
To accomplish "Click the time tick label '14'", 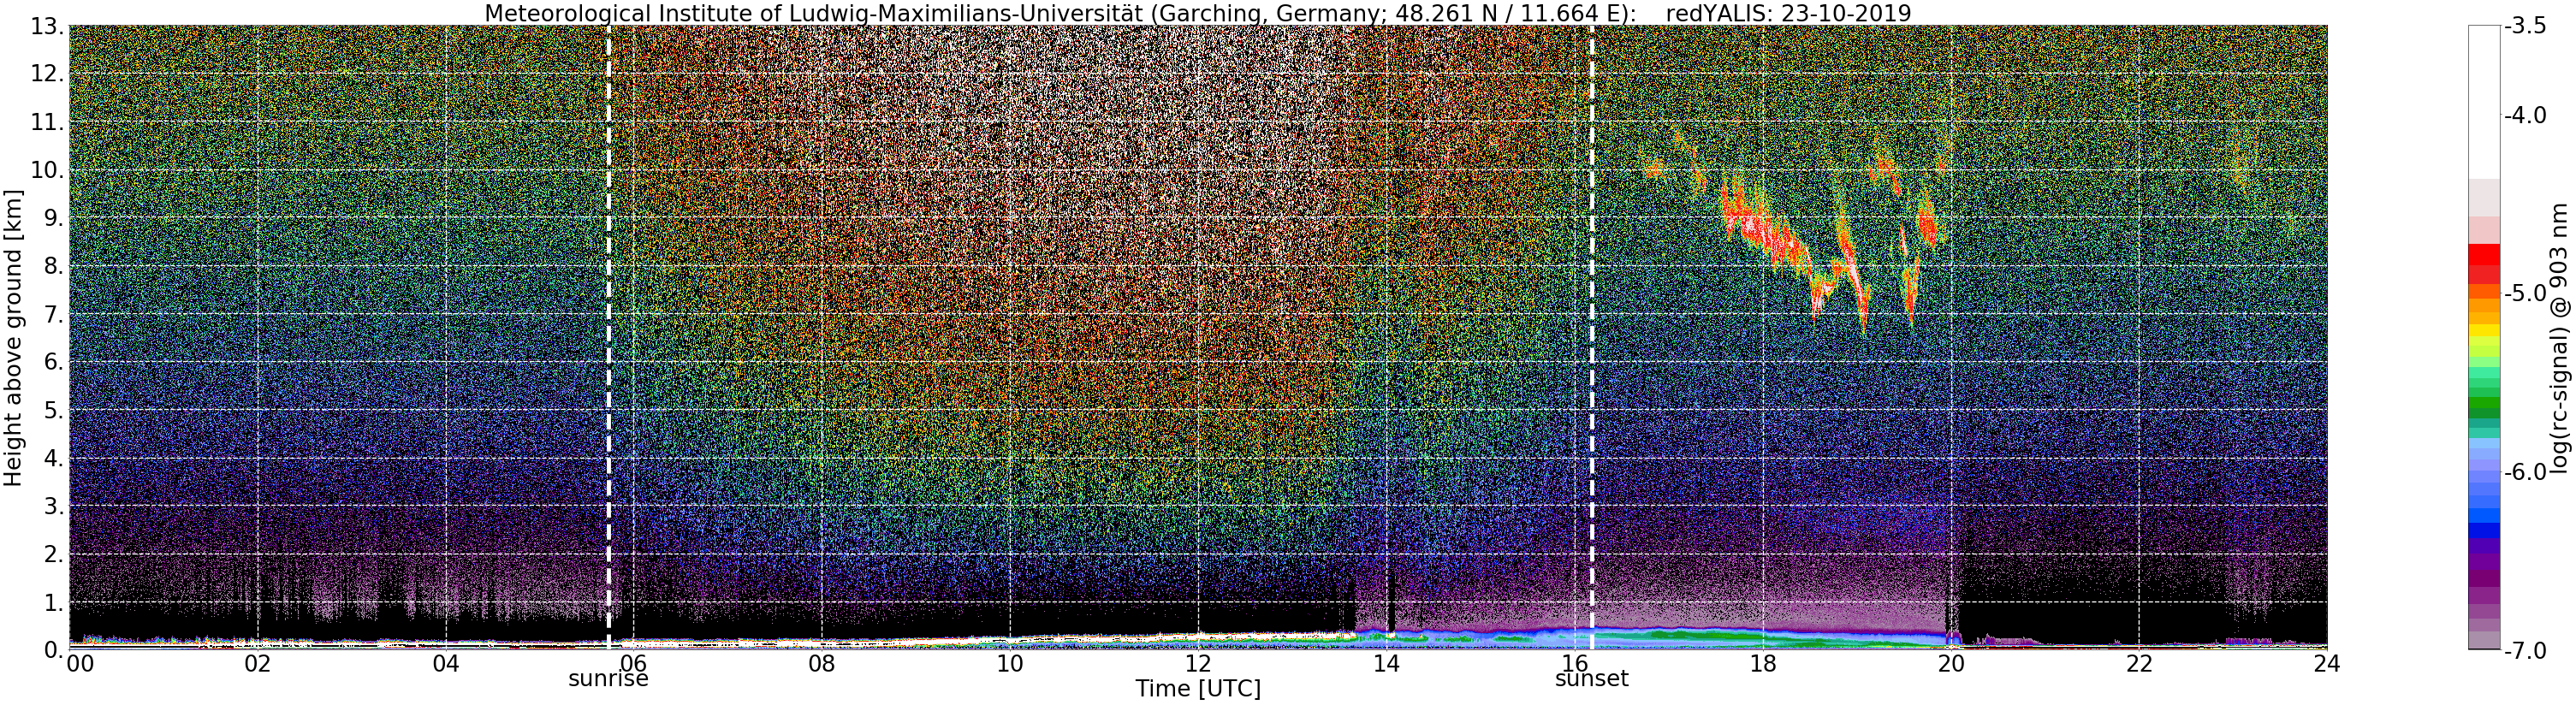I will click(x=1386, y=665).
